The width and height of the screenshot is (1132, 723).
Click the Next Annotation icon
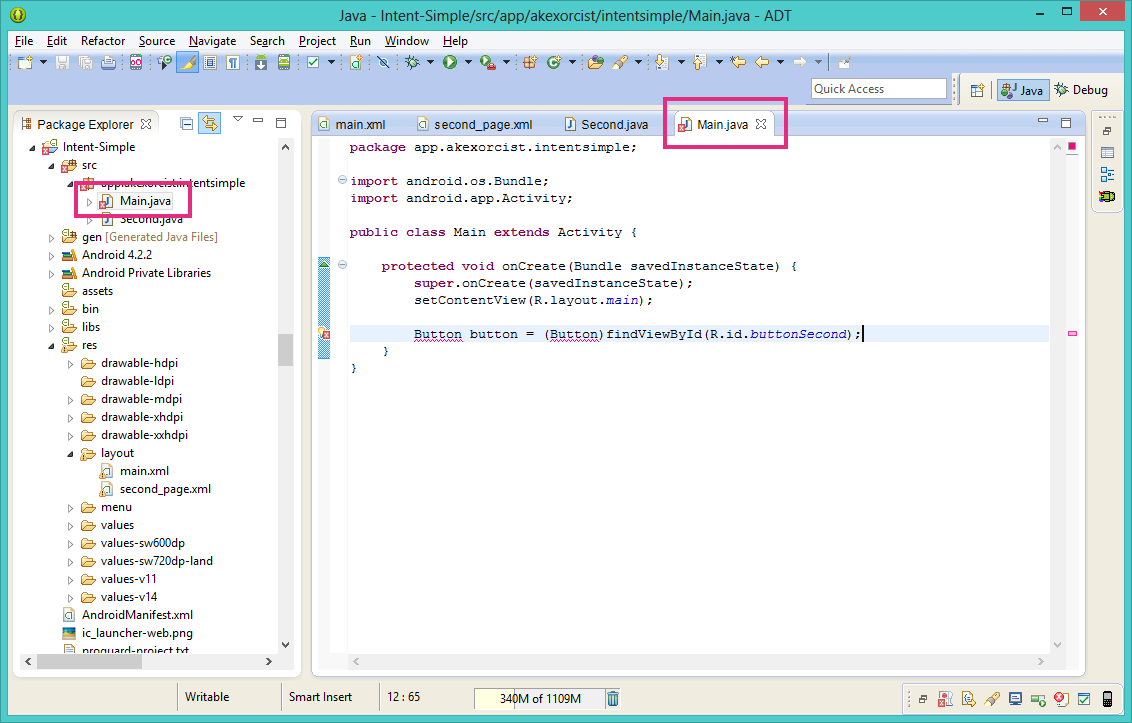[661, 63]
